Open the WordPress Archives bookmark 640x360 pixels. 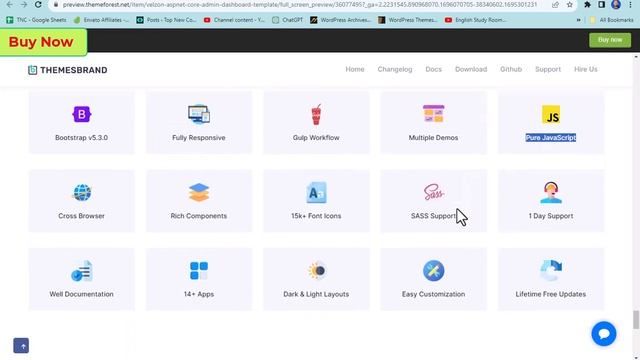tap(340, 20)
